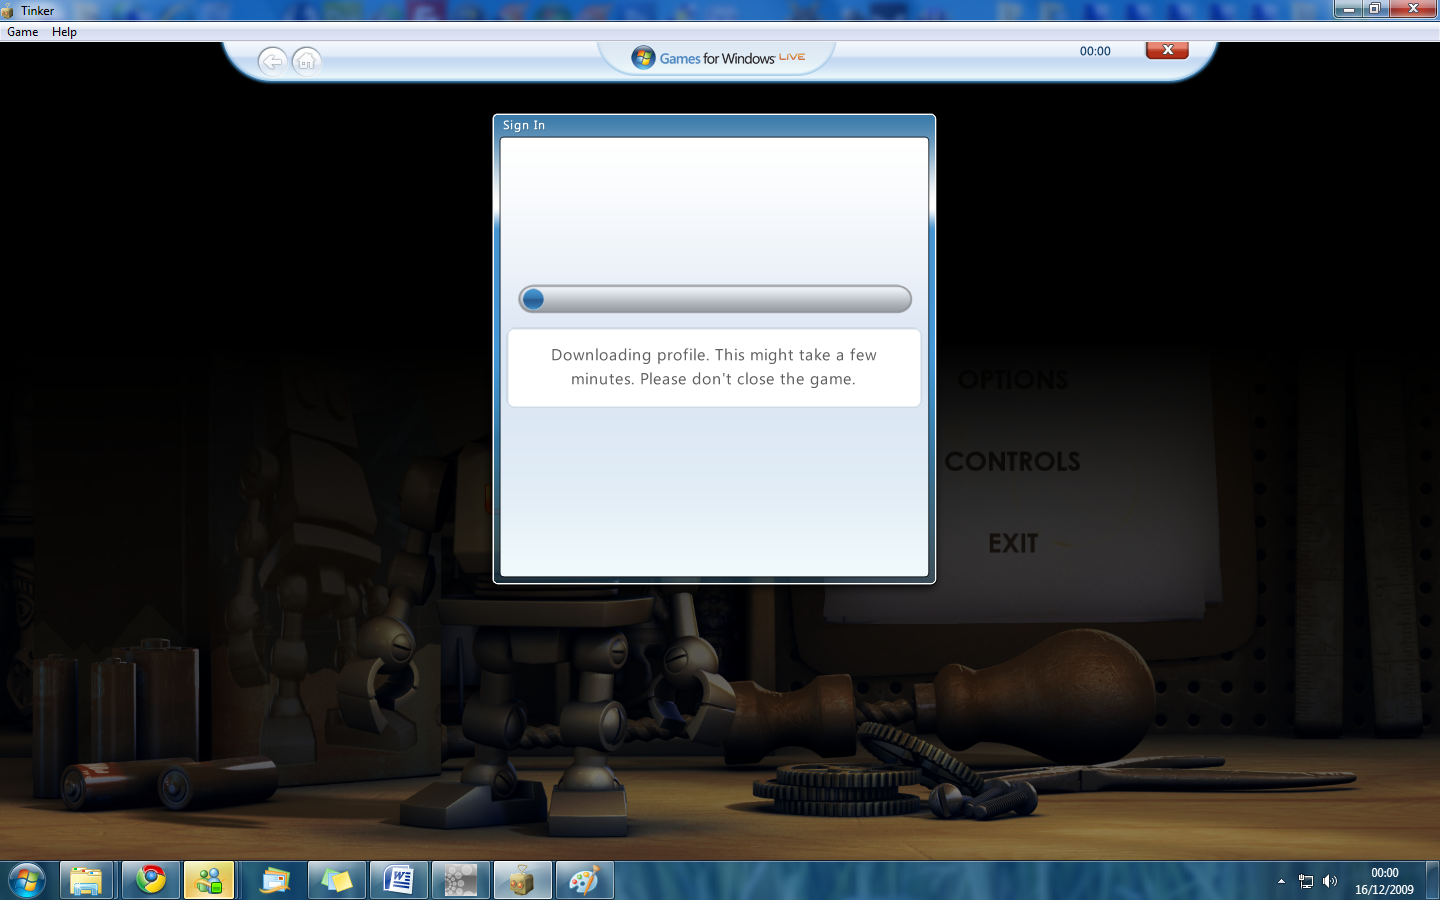This screenshot has width=1440, height=900.
Task: Close the Games for Windows LIVE overlay
Action: 1167,50
